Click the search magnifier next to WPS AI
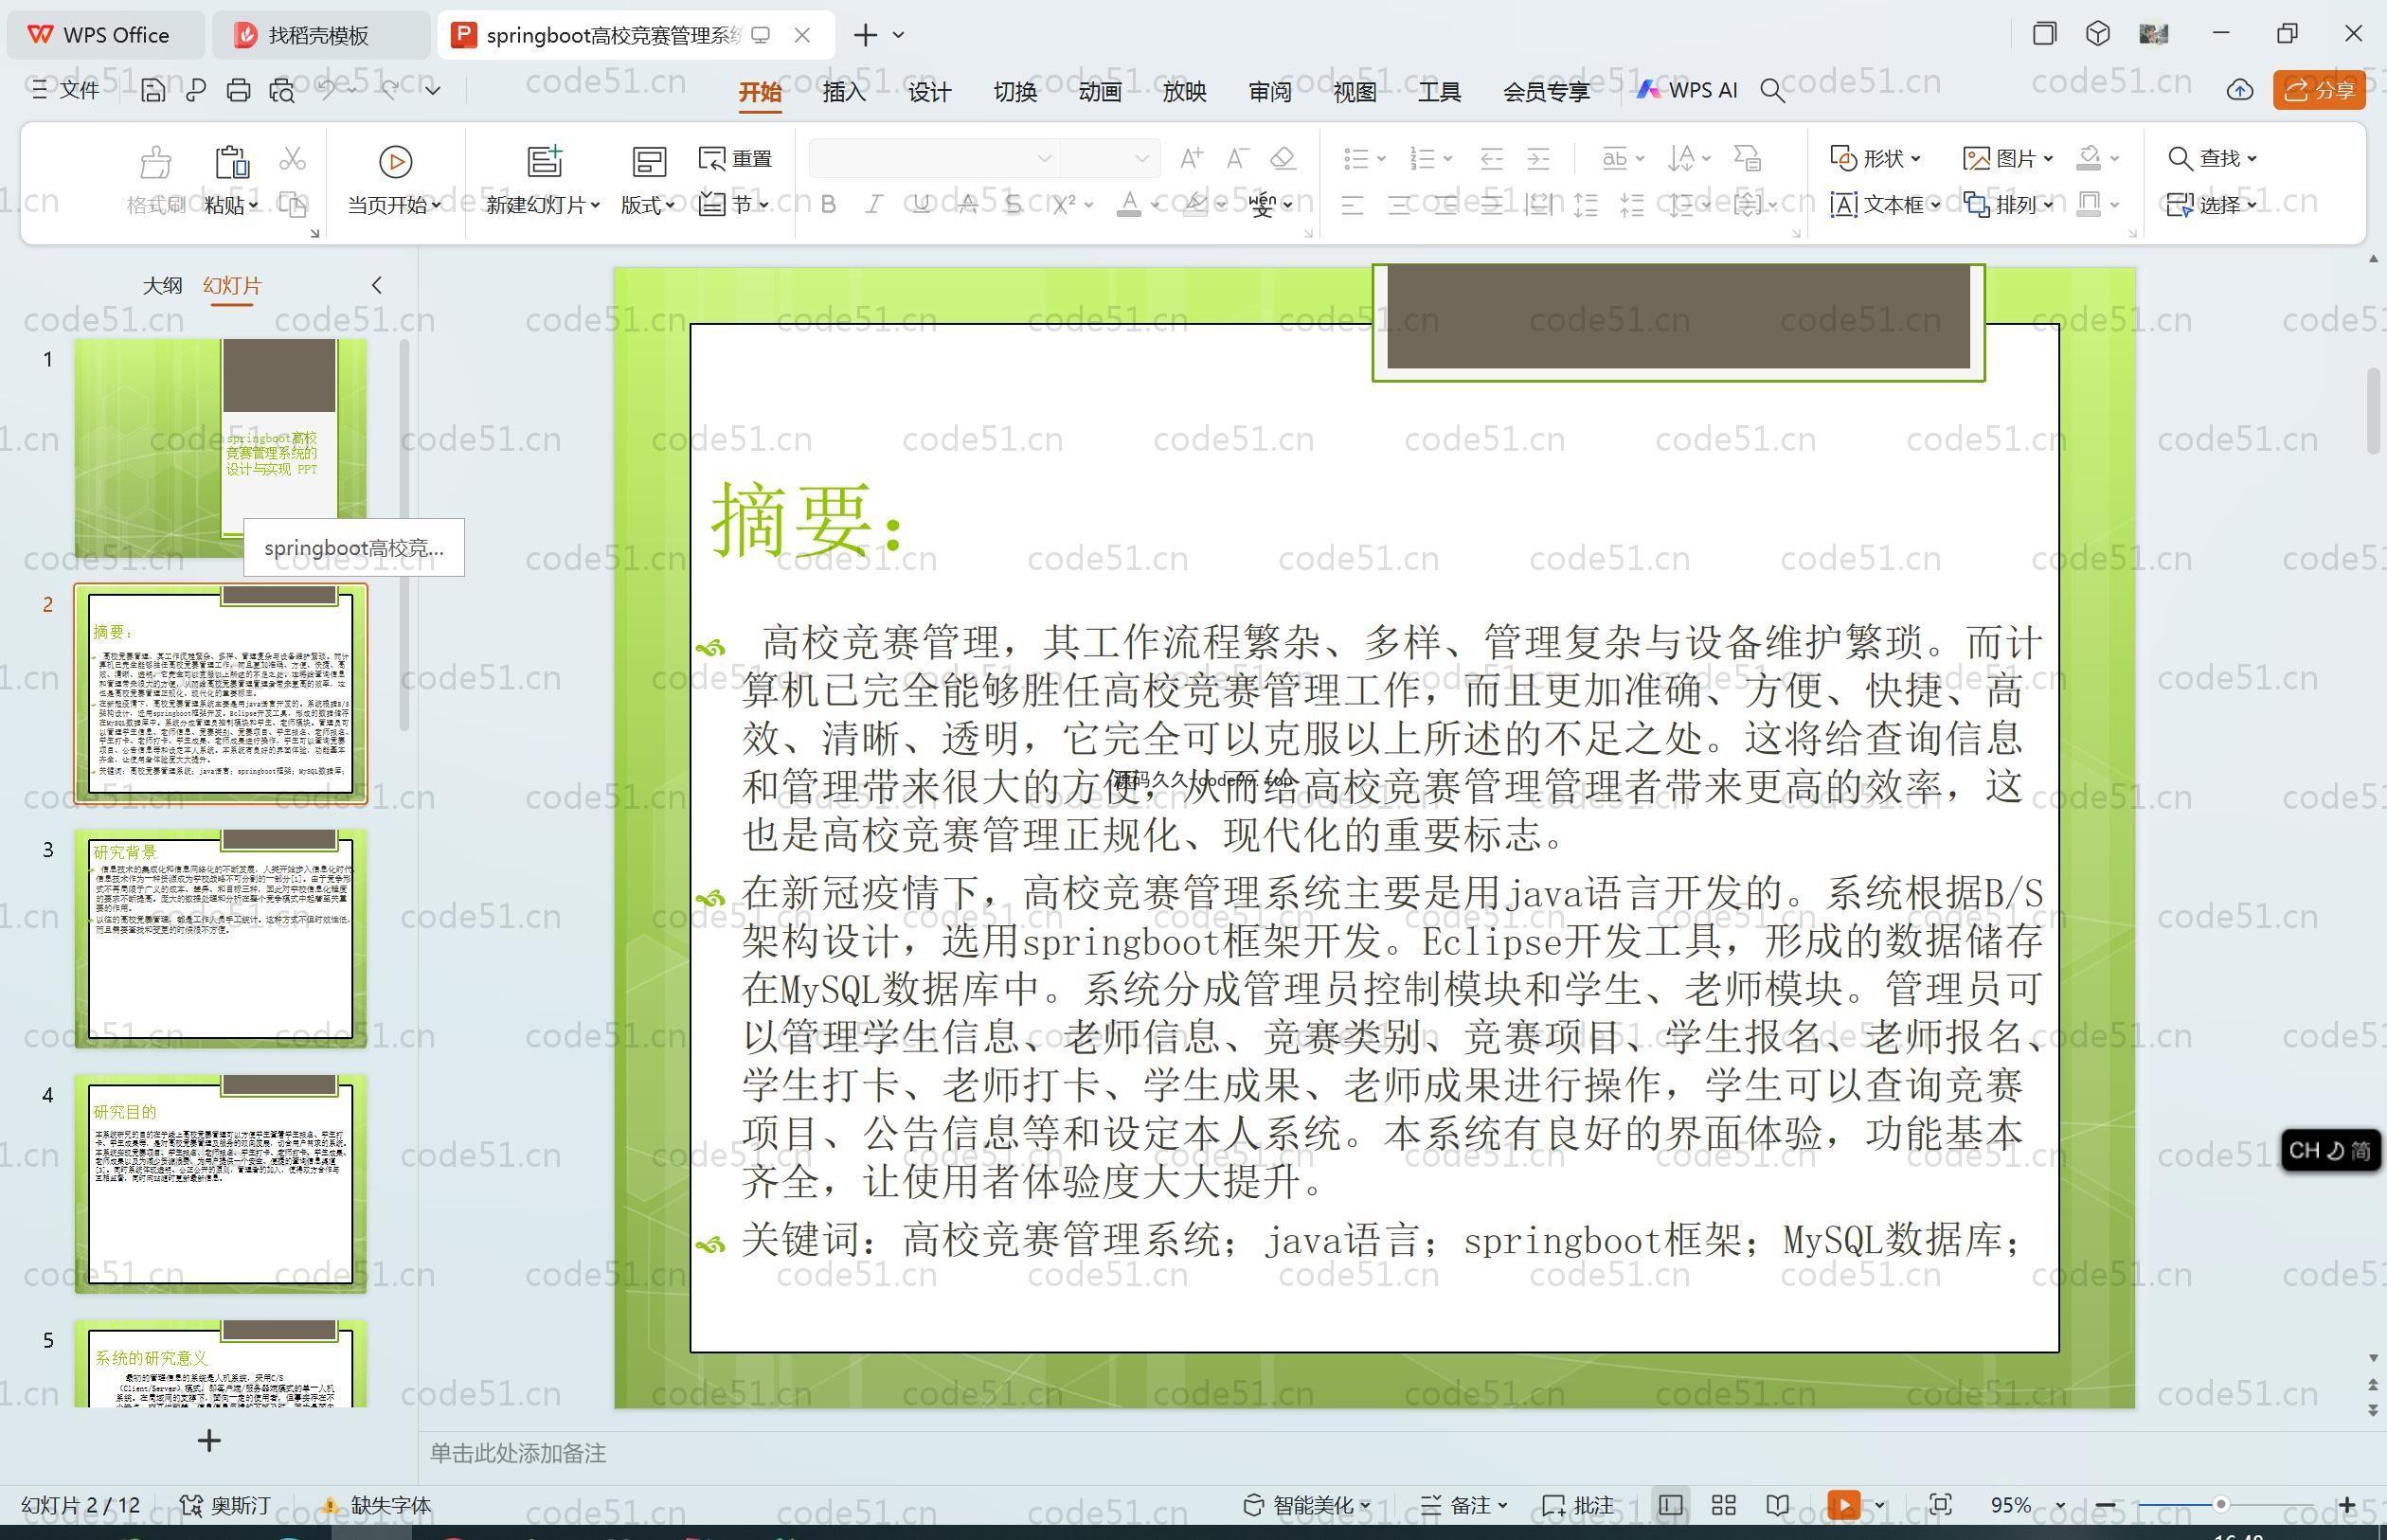2387x1540 pixels. 1772,91
